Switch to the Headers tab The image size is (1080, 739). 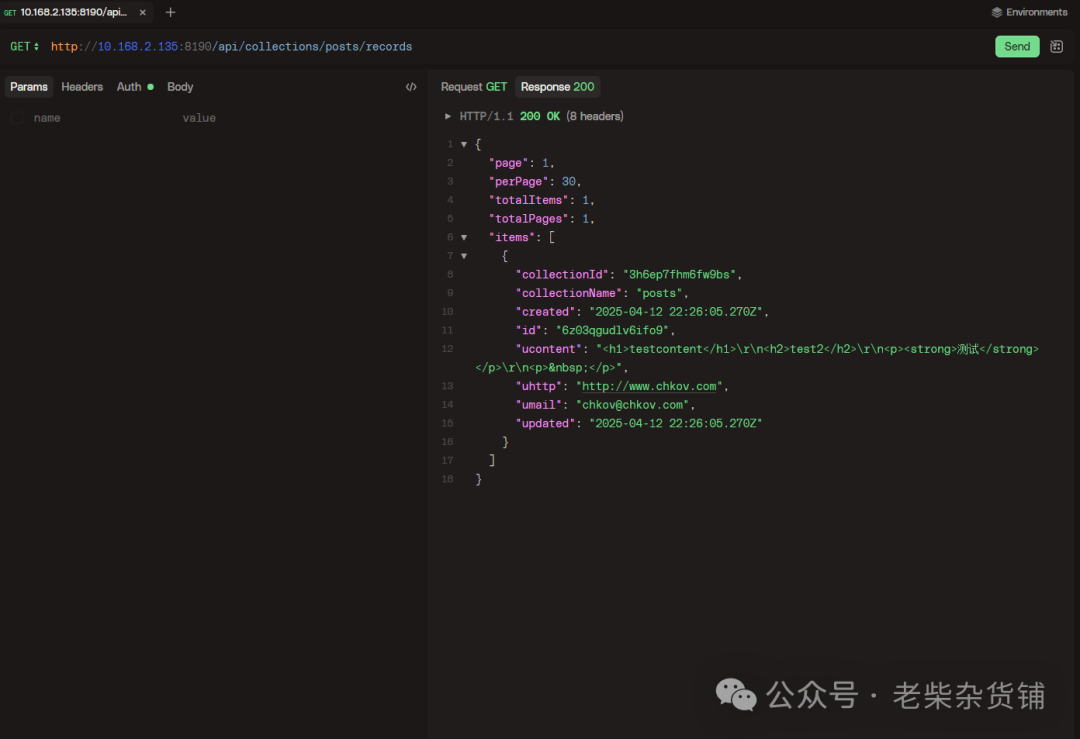click(82, 87)
